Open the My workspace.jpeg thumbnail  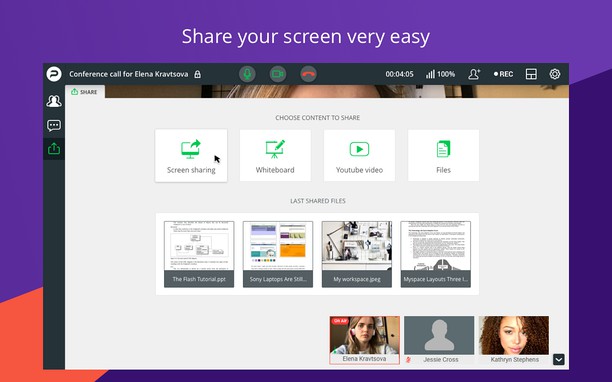pos(357,254)
